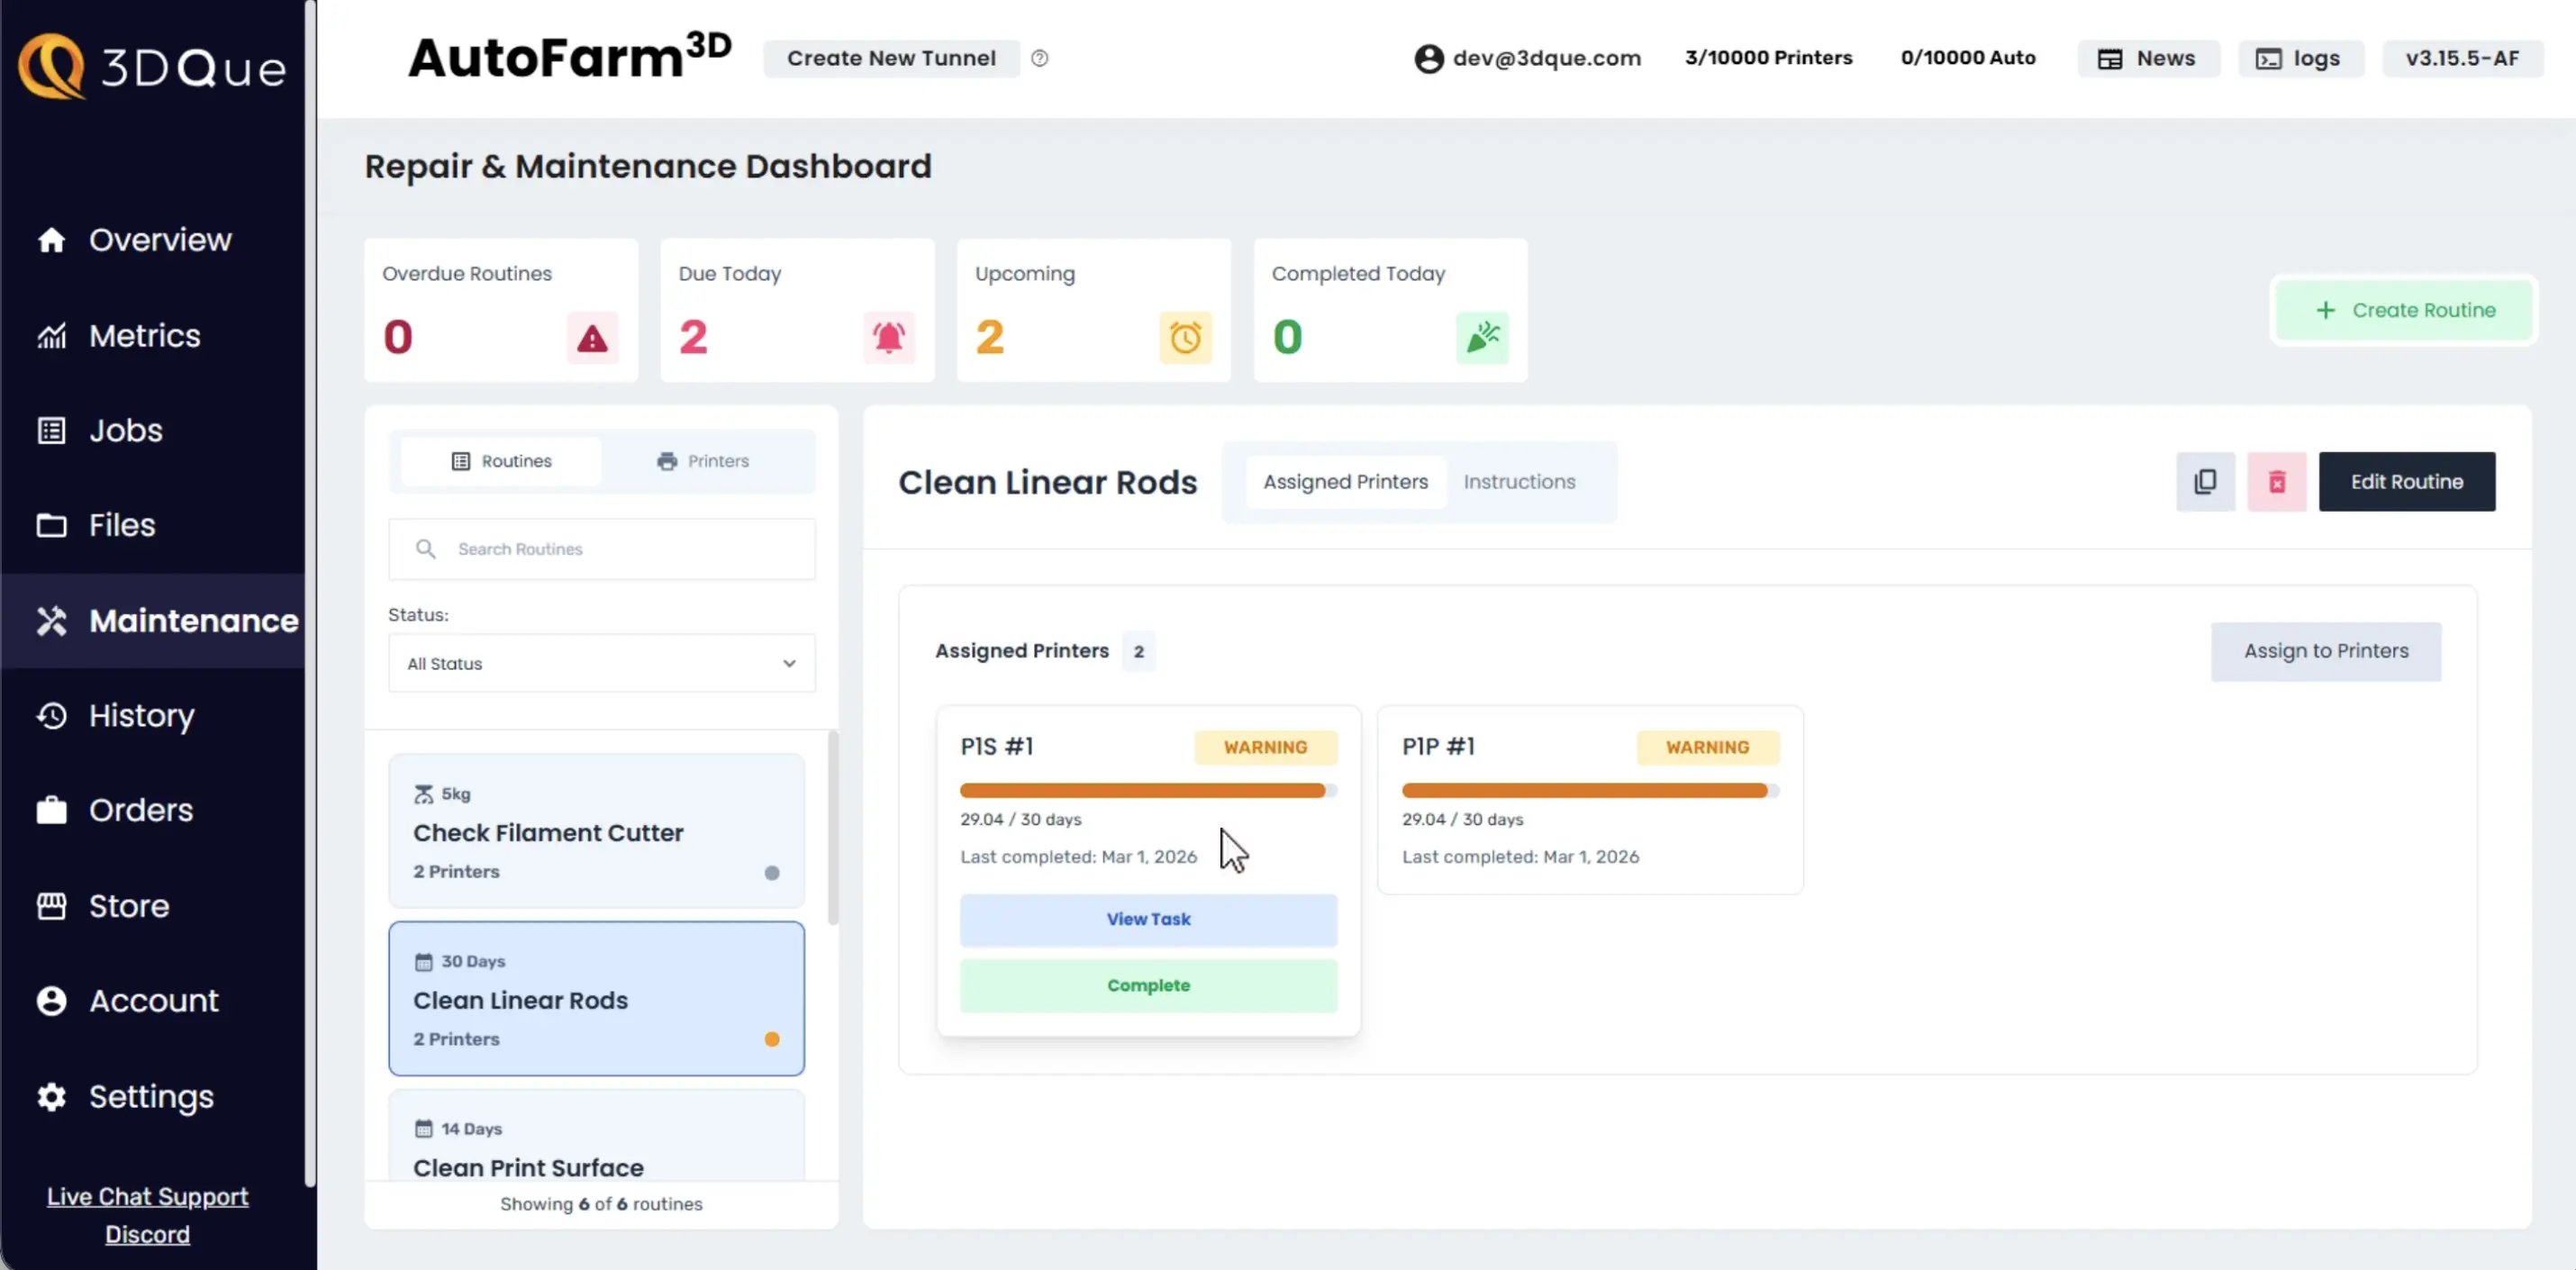Click the 0/10000 Auto counter
Viewport: 2576px width, 1270px height.
1967,58
